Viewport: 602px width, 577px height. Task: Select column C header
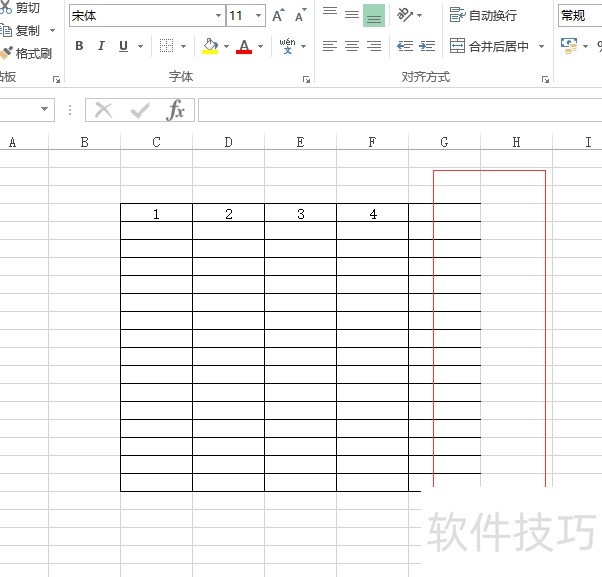pos(156,142)
